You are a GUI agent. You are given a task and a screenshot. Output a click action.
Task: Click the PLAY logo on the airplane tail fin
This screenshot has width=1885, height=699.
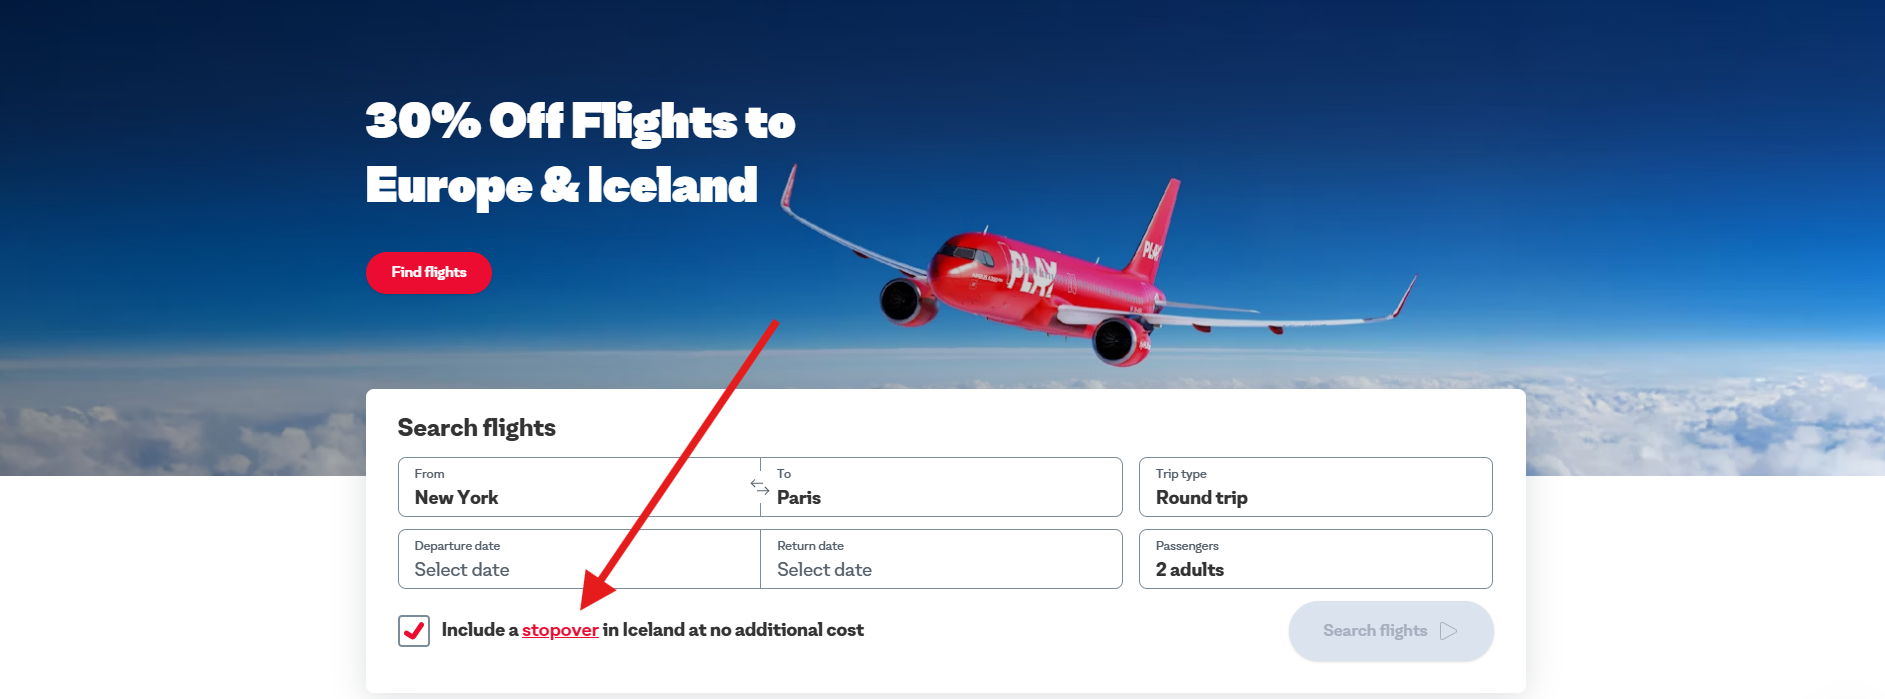coord(1152,250)
